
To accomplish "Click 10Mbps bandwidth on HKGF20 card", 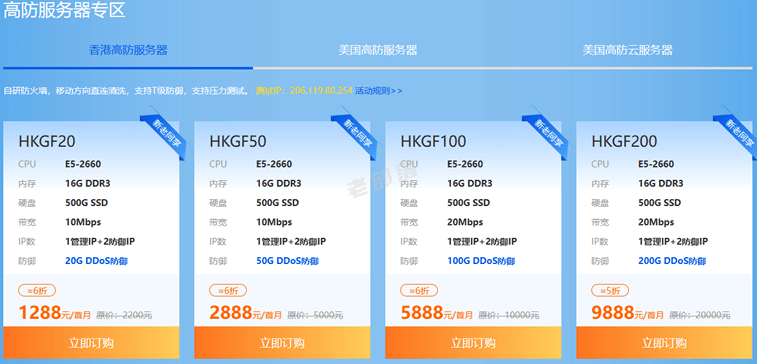I will [83, 222].
